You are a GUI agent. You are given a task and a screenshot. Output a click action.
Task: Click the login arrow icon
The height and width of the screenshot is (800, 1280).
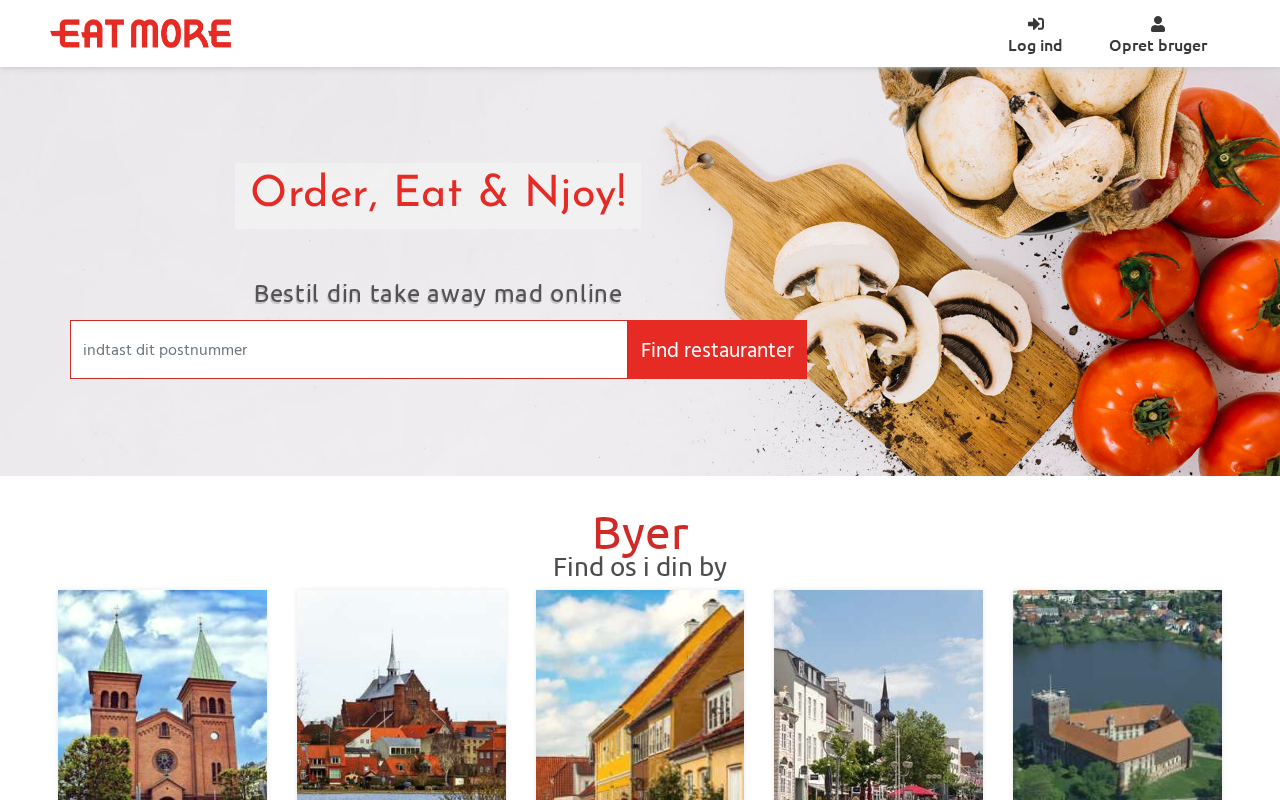[1036, 24]
